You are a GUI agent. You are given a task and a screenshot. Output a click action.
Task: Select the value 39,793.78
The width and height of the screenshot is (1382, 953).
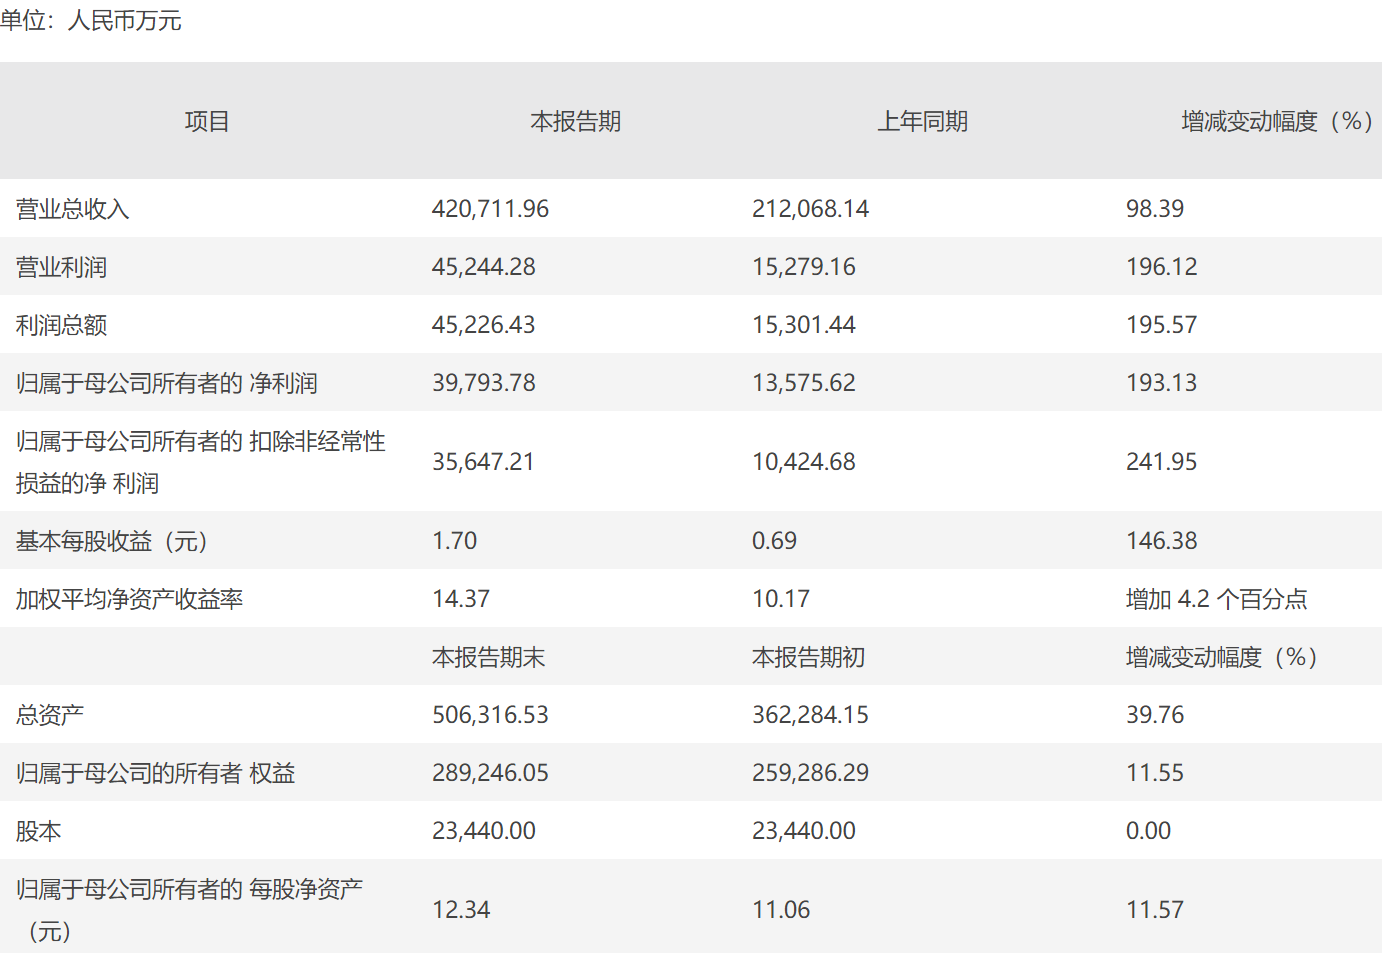tap(483, 383)
